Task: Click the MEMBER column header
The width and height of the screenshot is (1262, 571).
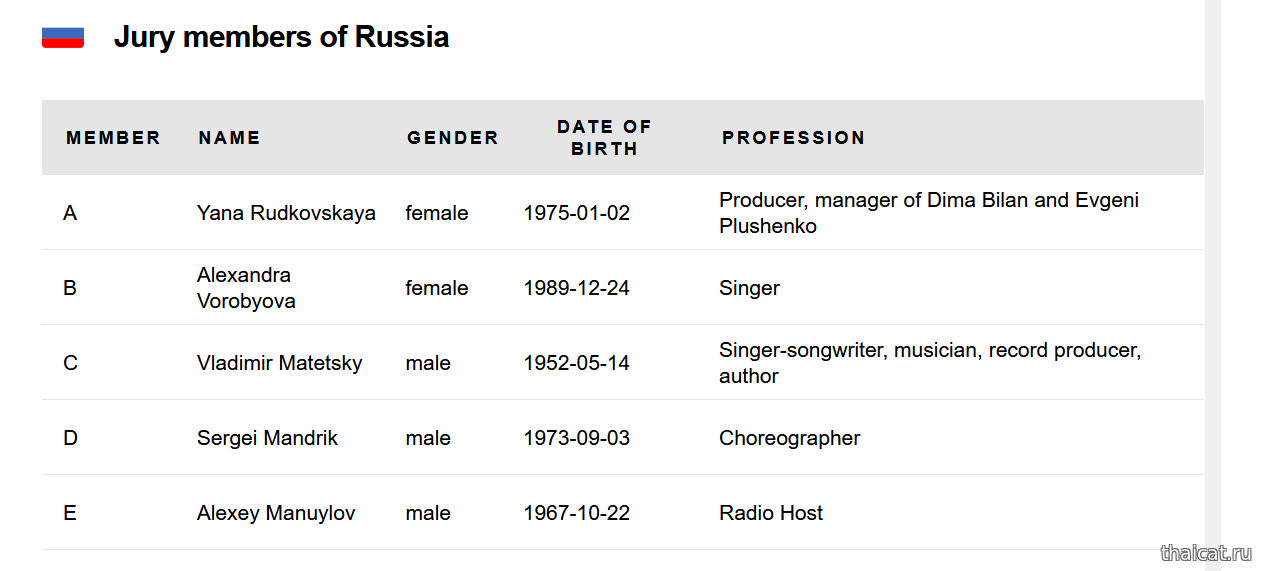Action: click(x=113, y=138)
